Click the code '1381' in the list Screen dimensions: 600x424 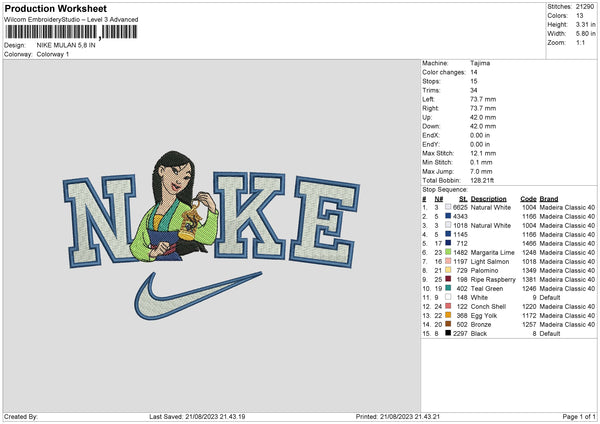(x=529, y=279)
